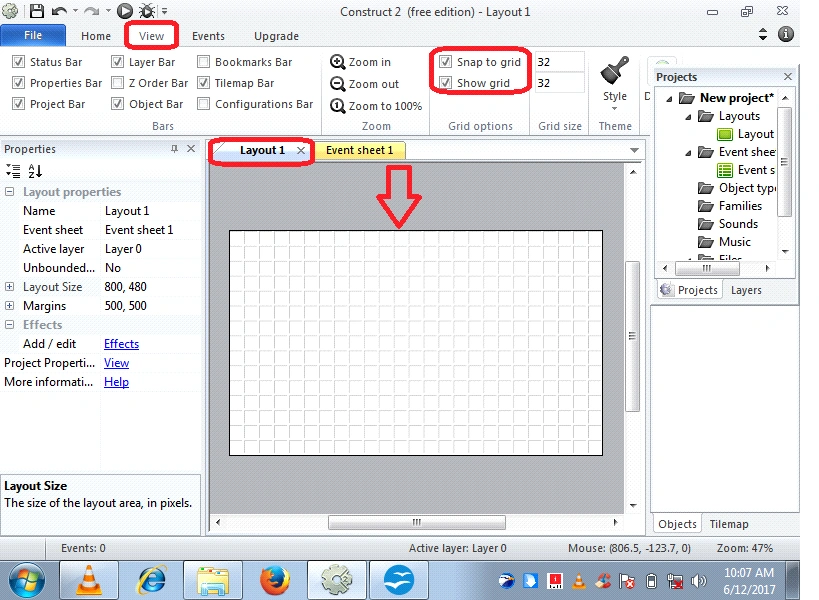The width and height of the screenshot is (819, 600).
Task: Collapse the Event sheets folder node
Action: pyautogui.click(x=688, y=153)
